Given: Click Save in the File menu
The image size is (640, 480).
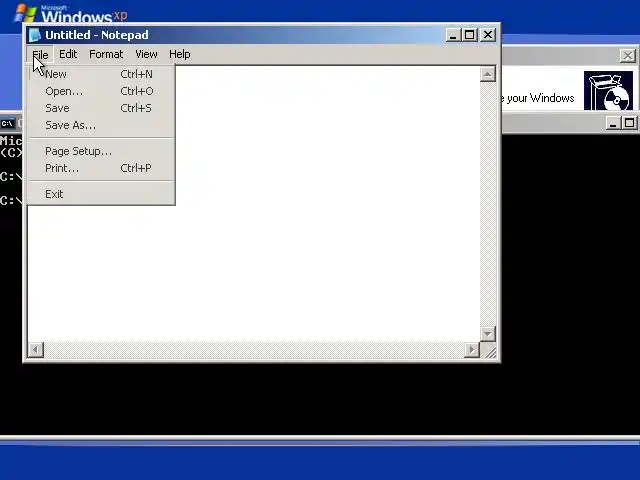Looking at the screenshot, I should 101,108.
